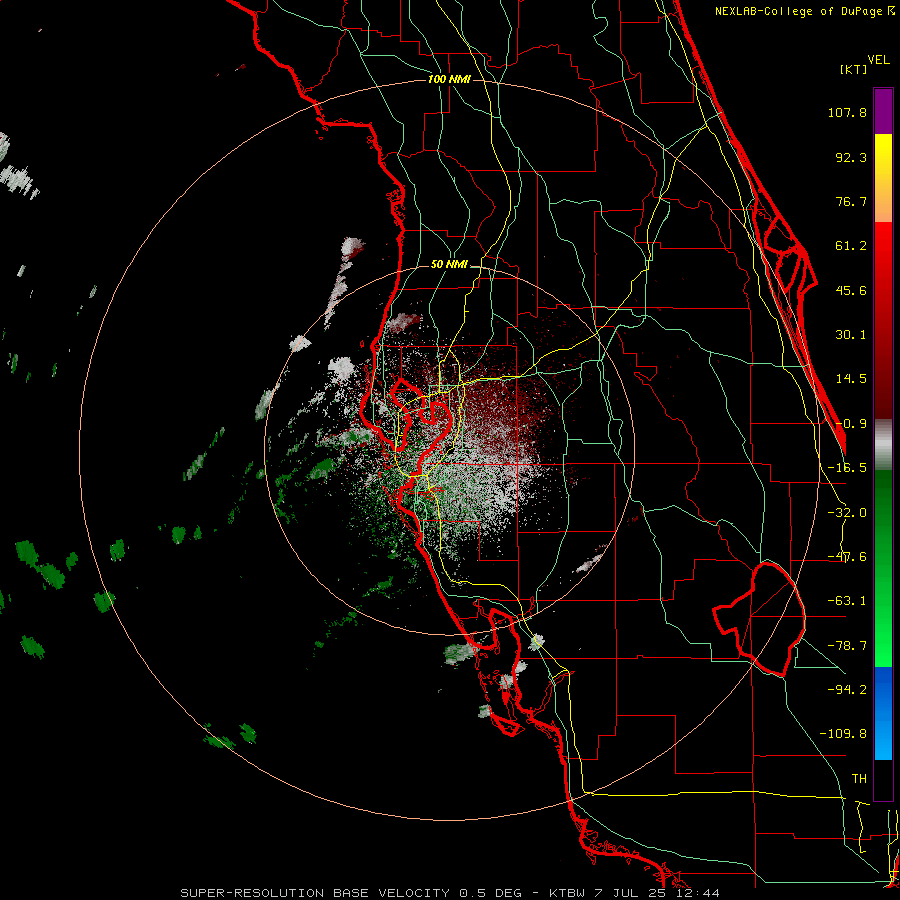
Task: Click the 50 NMI range ring label
Action: pyautogui.click(x=449, y=265)
